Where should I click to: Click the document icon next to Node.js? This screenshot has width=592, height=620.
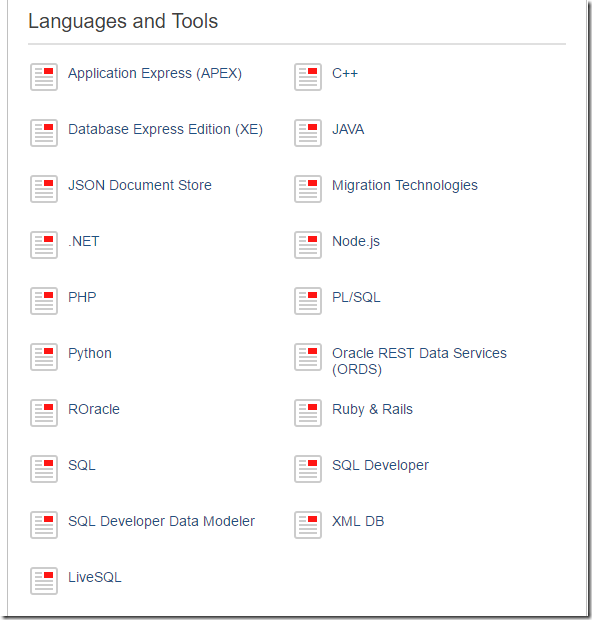click(308, 245)
